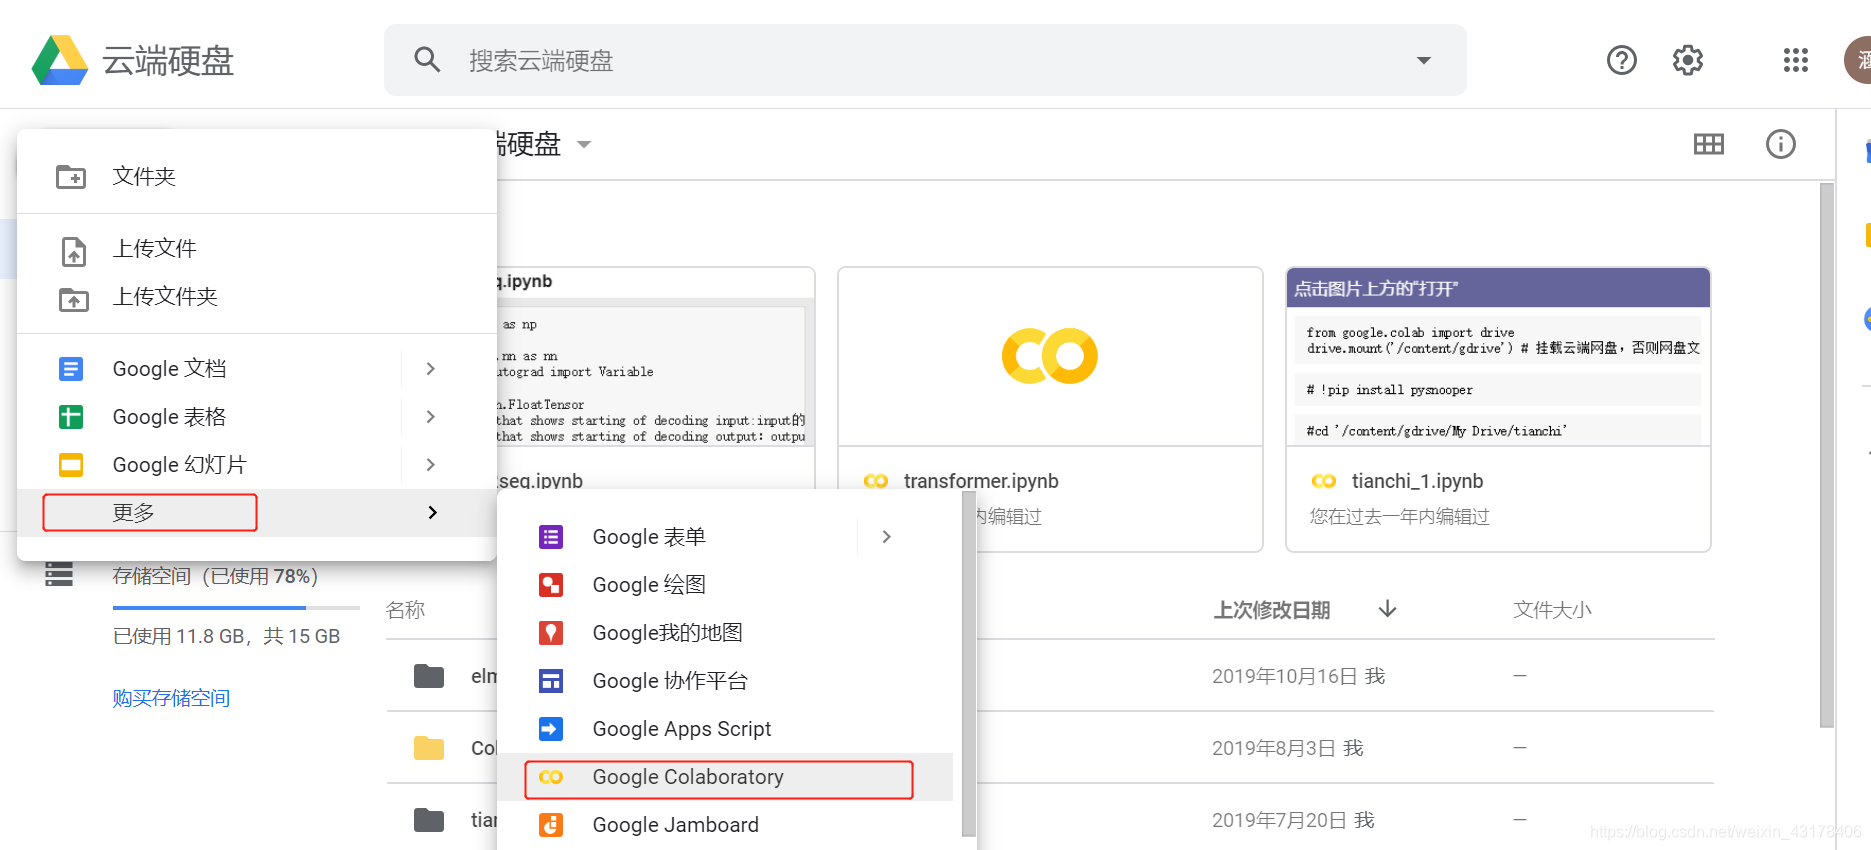Click the Google Sites icon
The image size is (1871, 850).
click(x=551, y=681)
